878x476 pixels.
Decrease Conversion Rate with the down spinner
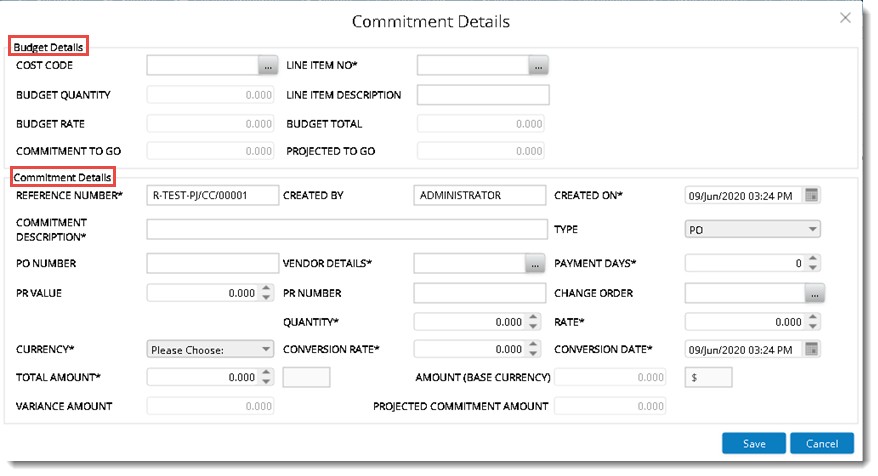[x=533, y=354]
